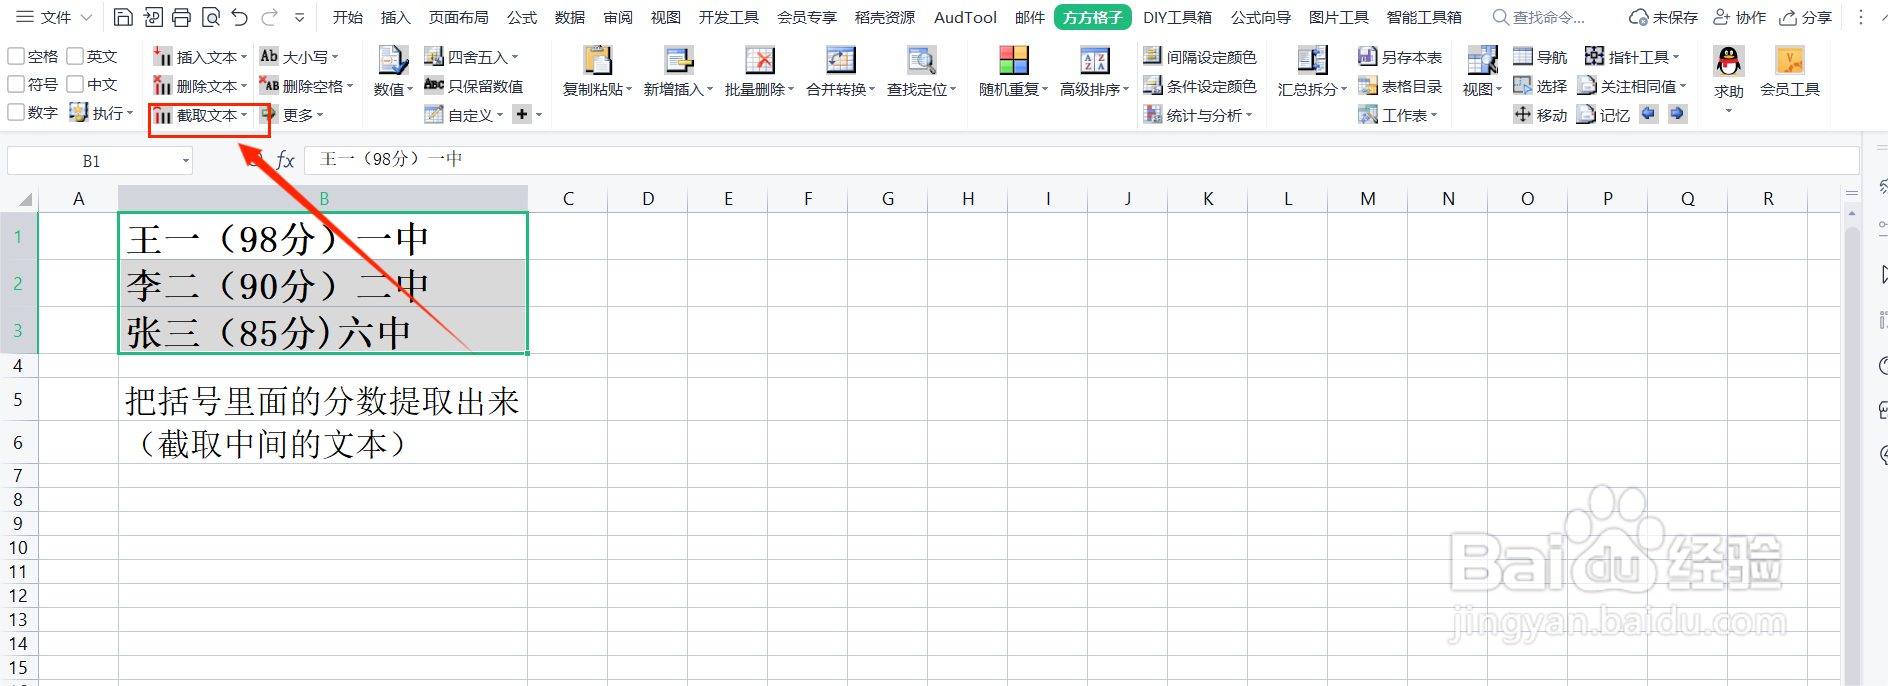Open the name box dropdown arrow
Viewport: 1888px width, 686px height.
[x=186, y=161]
